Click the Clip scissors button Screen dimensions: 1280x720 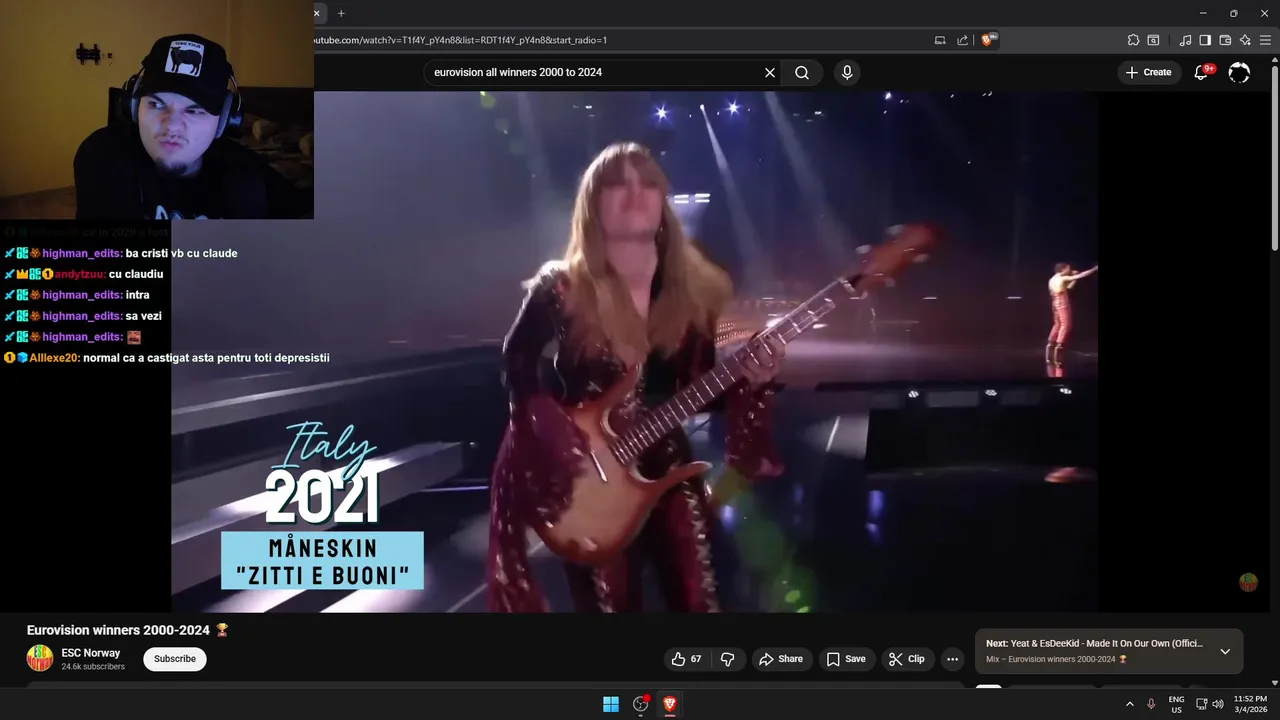[x=907, y=659]
